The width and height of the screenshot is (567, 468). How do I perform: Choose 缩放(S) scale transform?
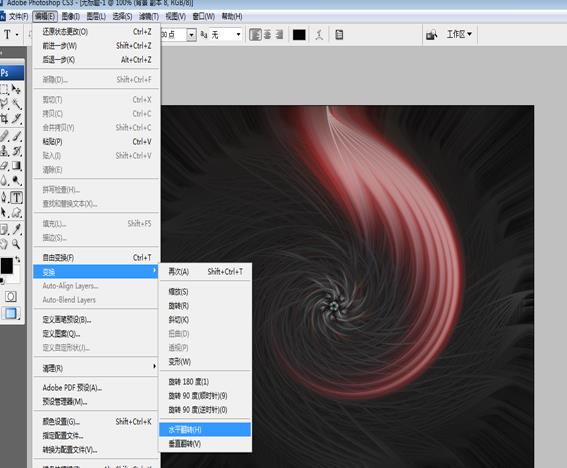click(205, 292)
